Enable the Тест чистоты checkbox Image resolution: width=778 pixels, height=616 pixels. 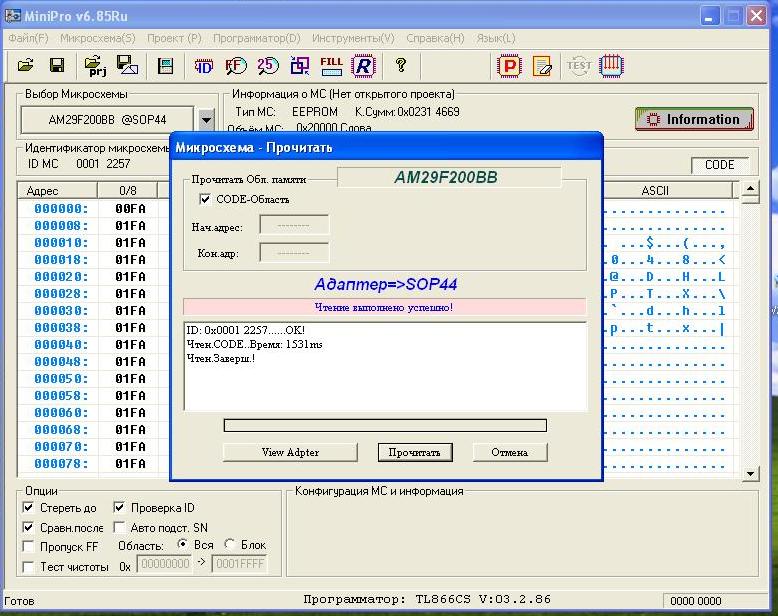[28, 566]
